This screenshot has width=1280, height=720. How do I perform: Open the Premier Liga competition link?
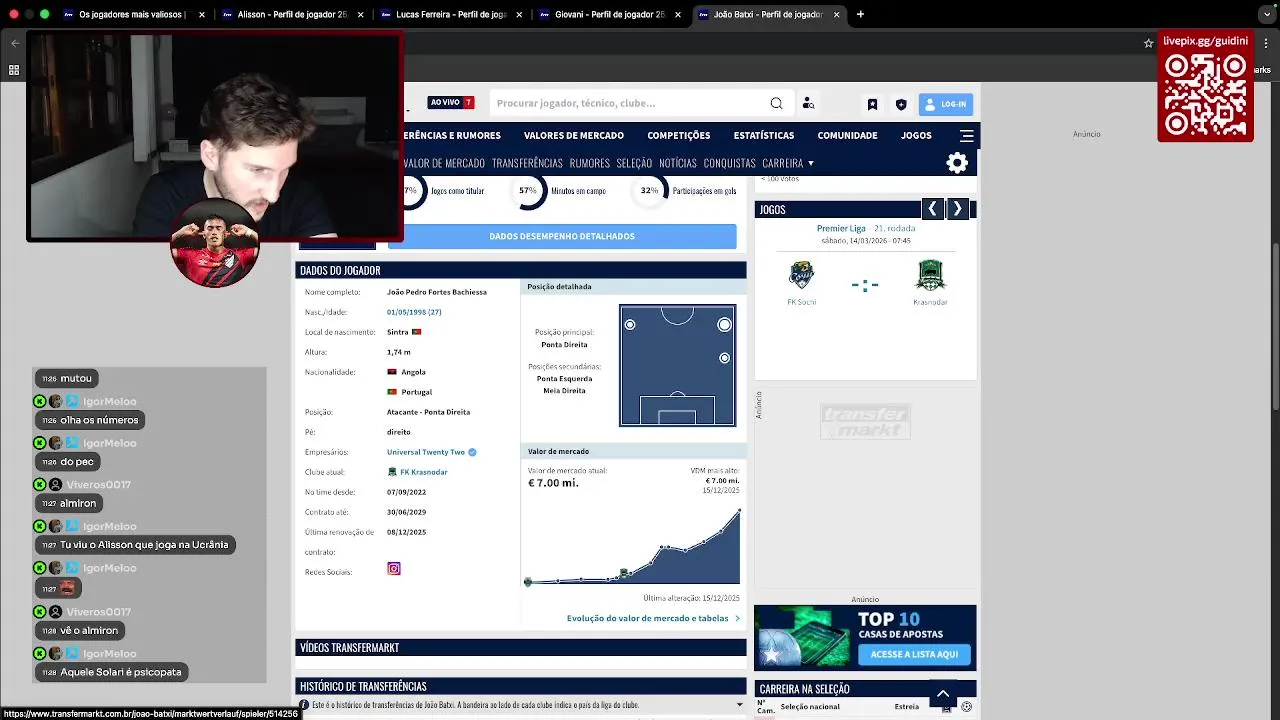pyautogui.click(x=841, y=228)
